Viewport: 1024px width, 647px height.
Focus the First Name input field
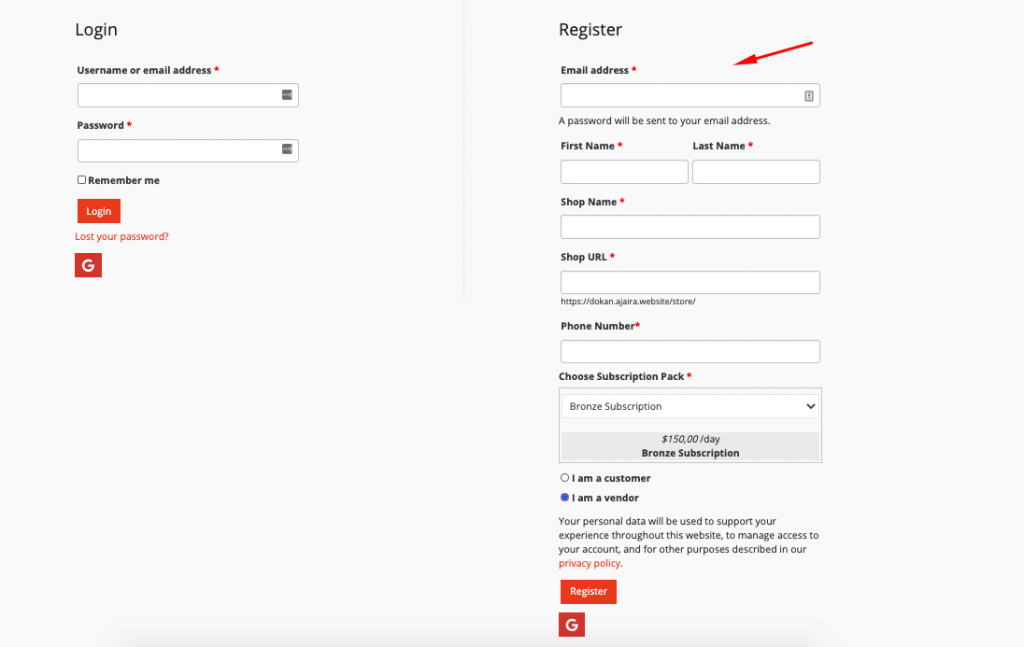click(x=624, y=172)
